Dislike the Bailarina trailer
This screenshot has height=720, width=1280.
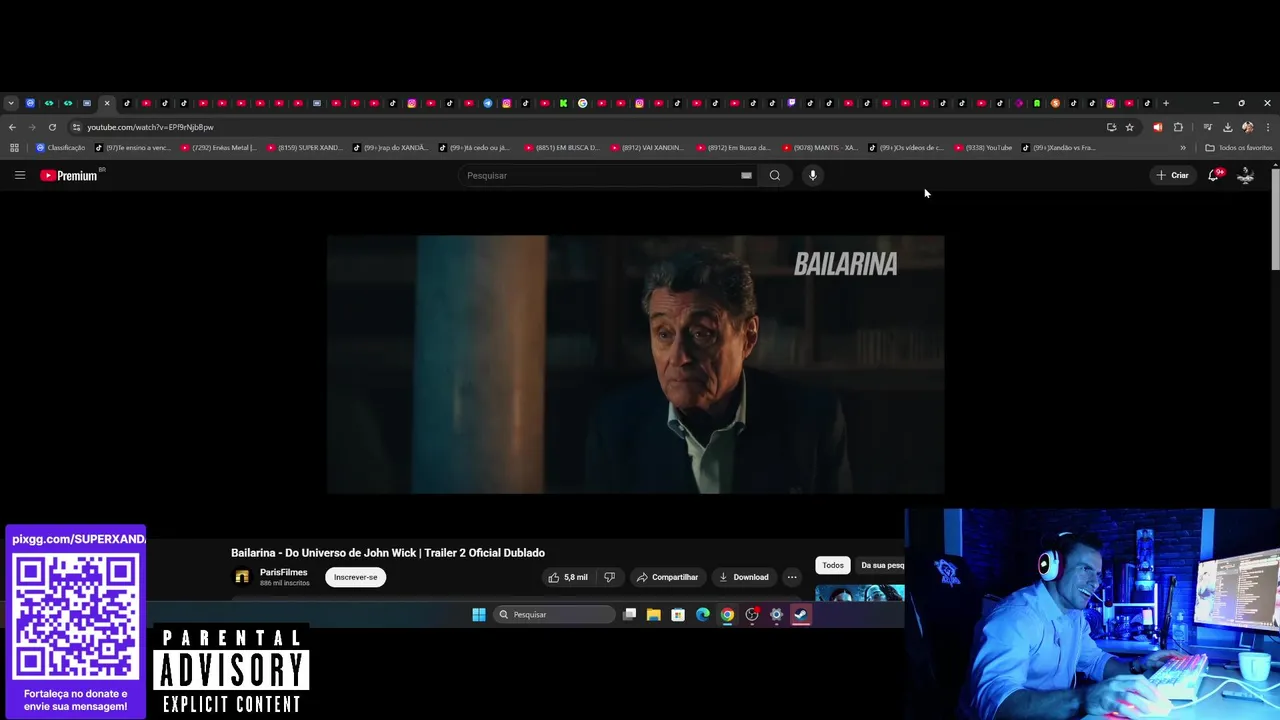click(x=609, y=577)
